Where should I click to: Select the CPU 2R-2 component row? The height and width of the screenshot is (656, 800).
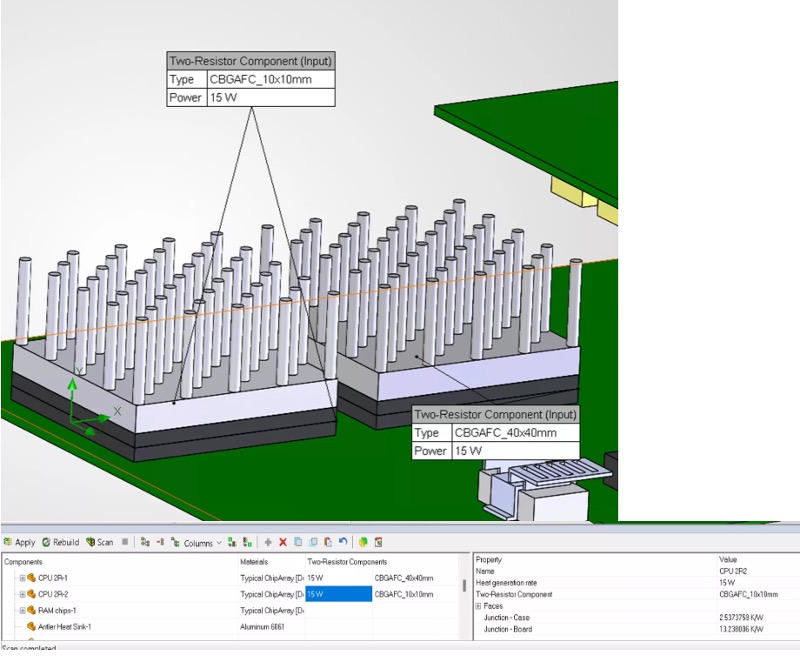tap(53, 594)
